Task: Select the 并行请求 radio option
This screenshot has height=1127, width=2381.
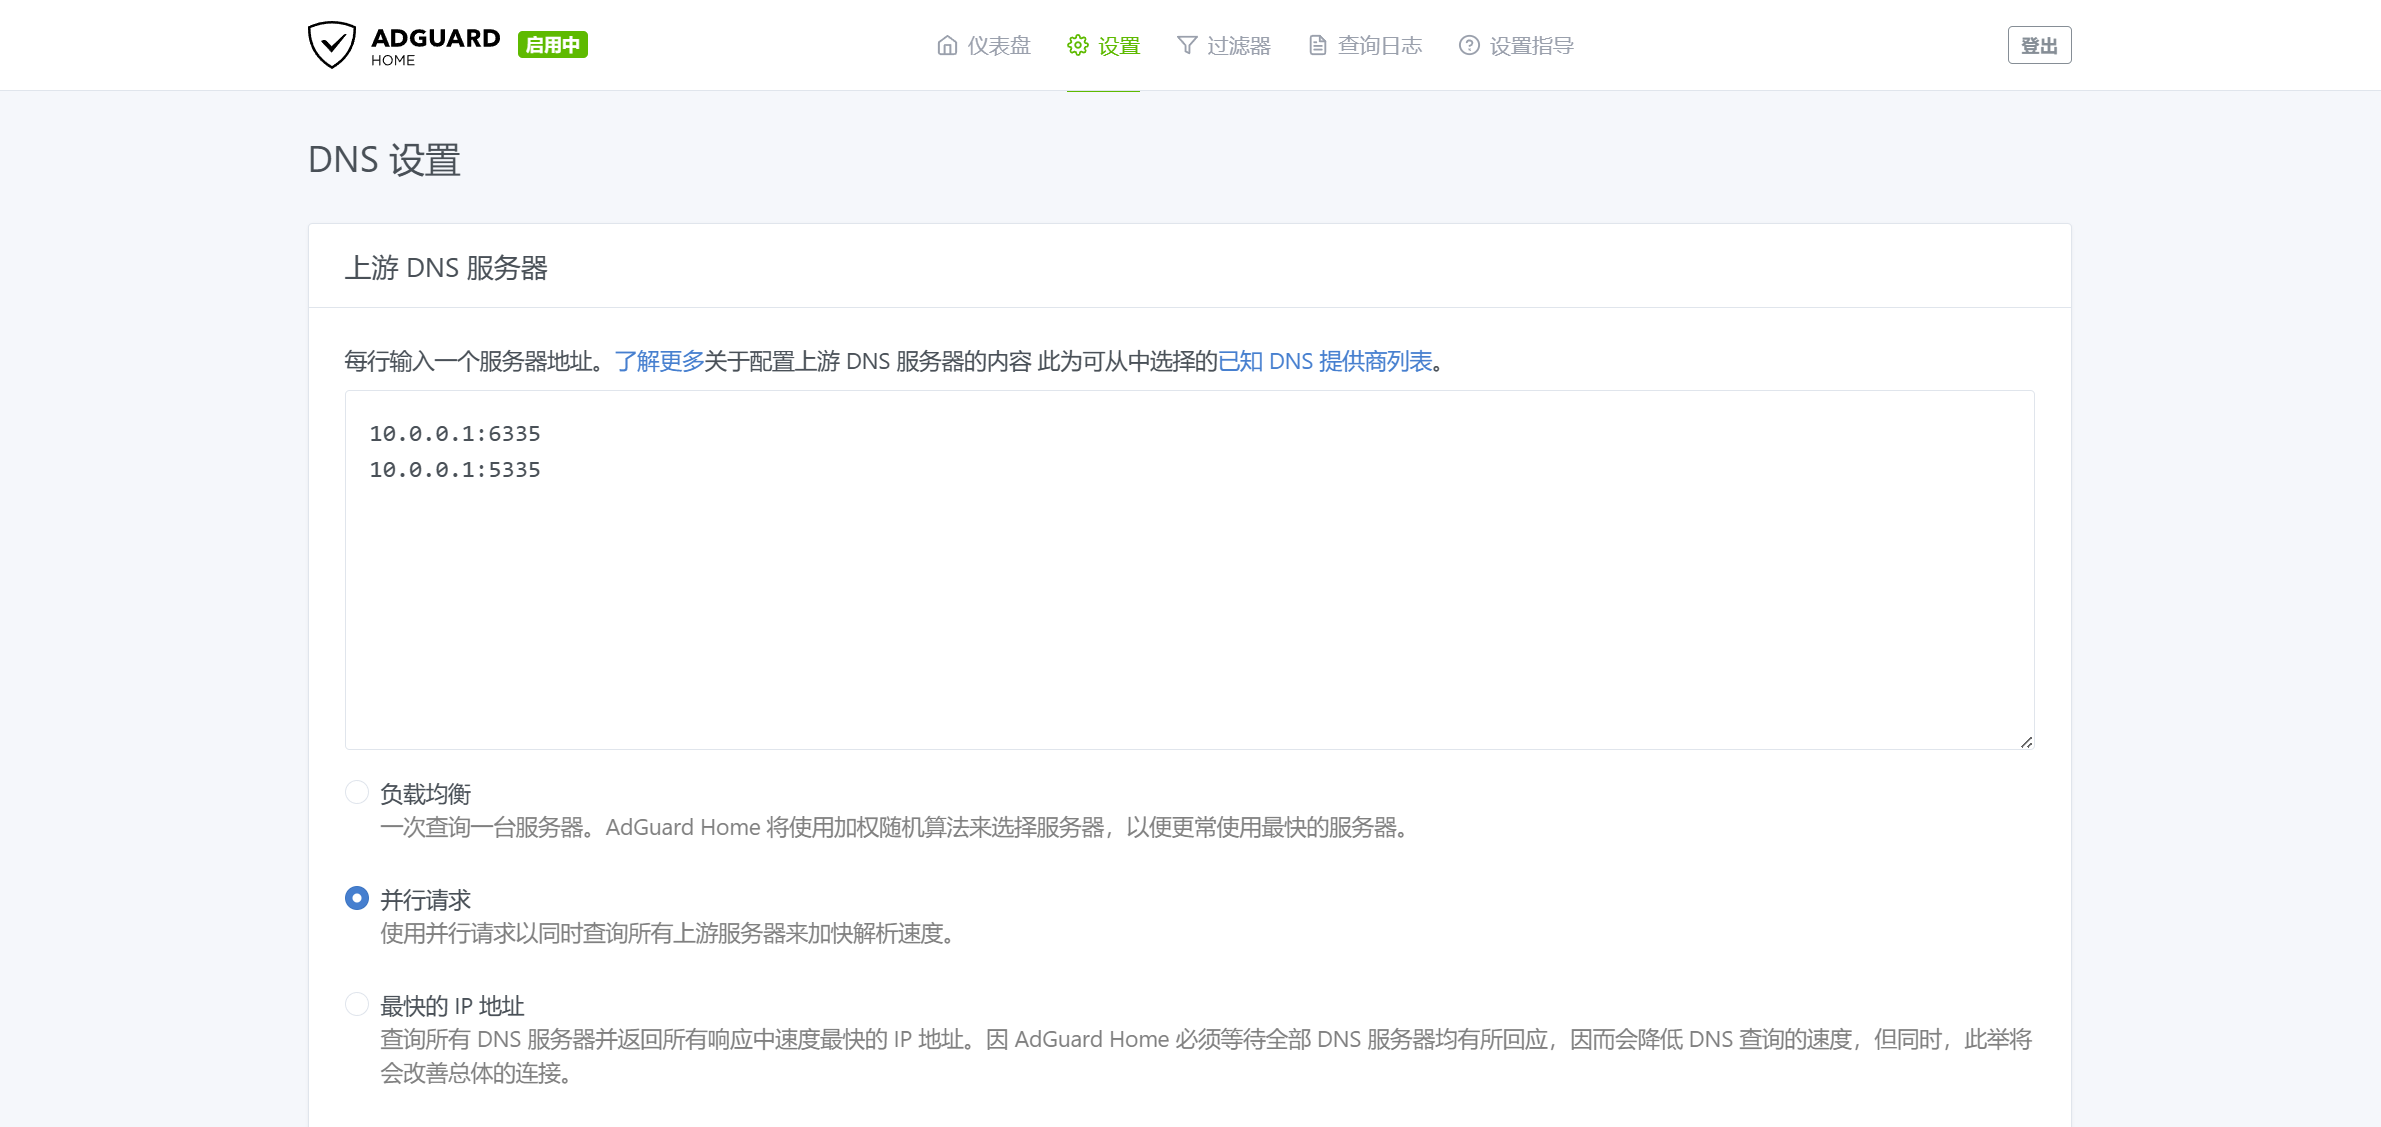Action: [x=357, y=899]
